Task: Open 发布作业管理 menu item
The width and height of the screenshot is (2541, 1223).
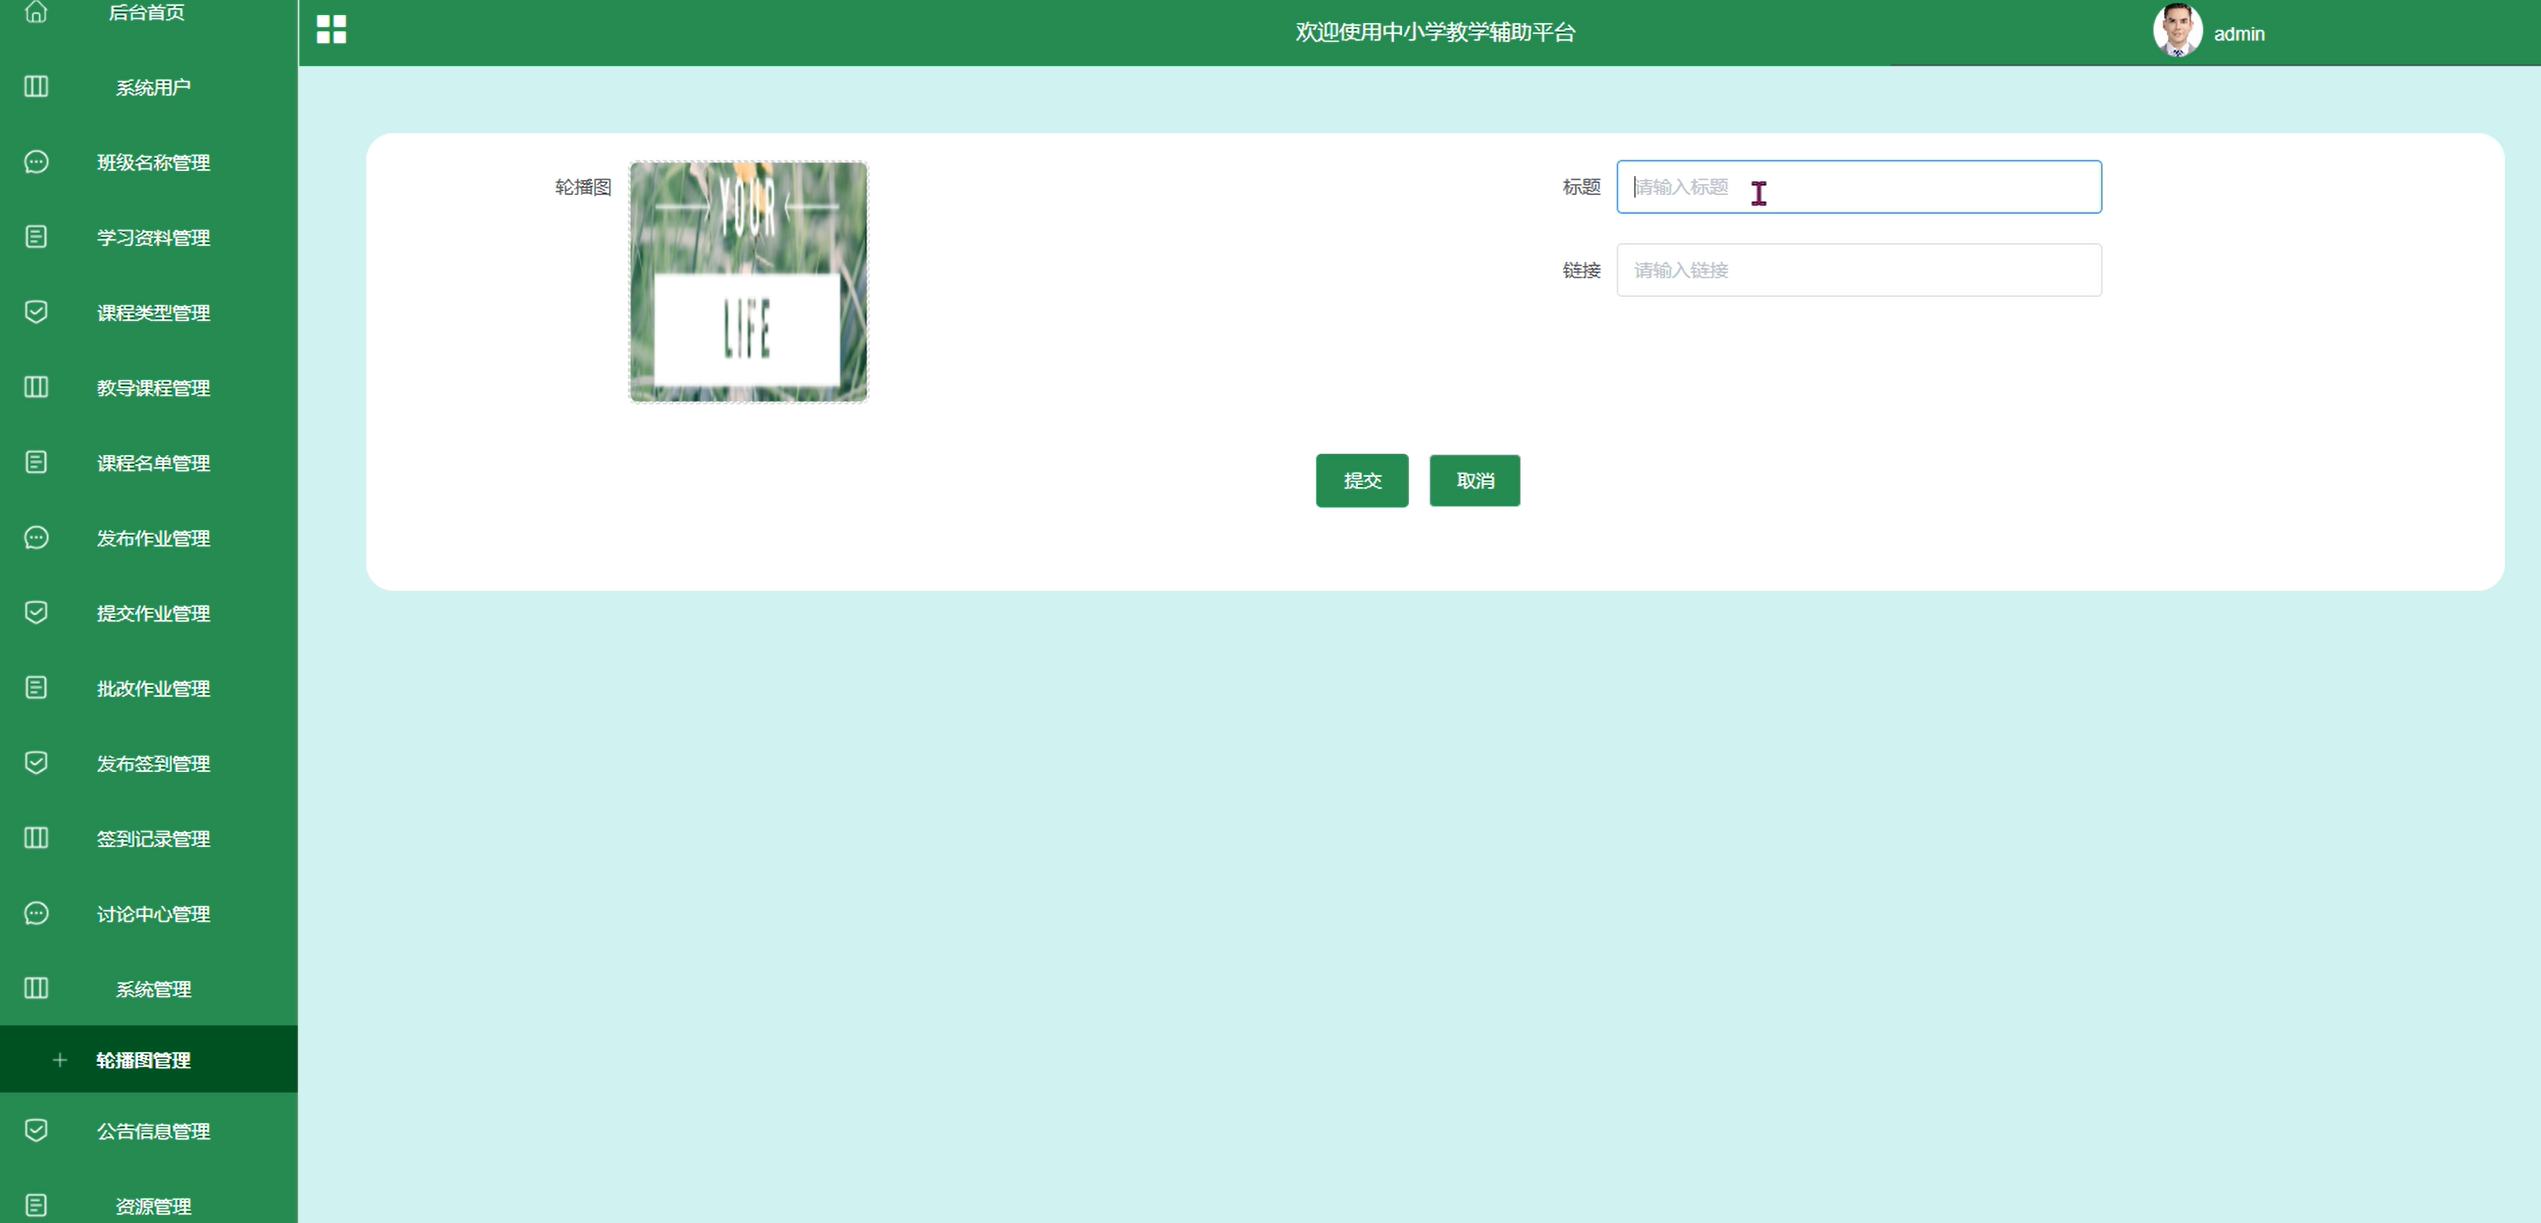Action: click(152, 538)
